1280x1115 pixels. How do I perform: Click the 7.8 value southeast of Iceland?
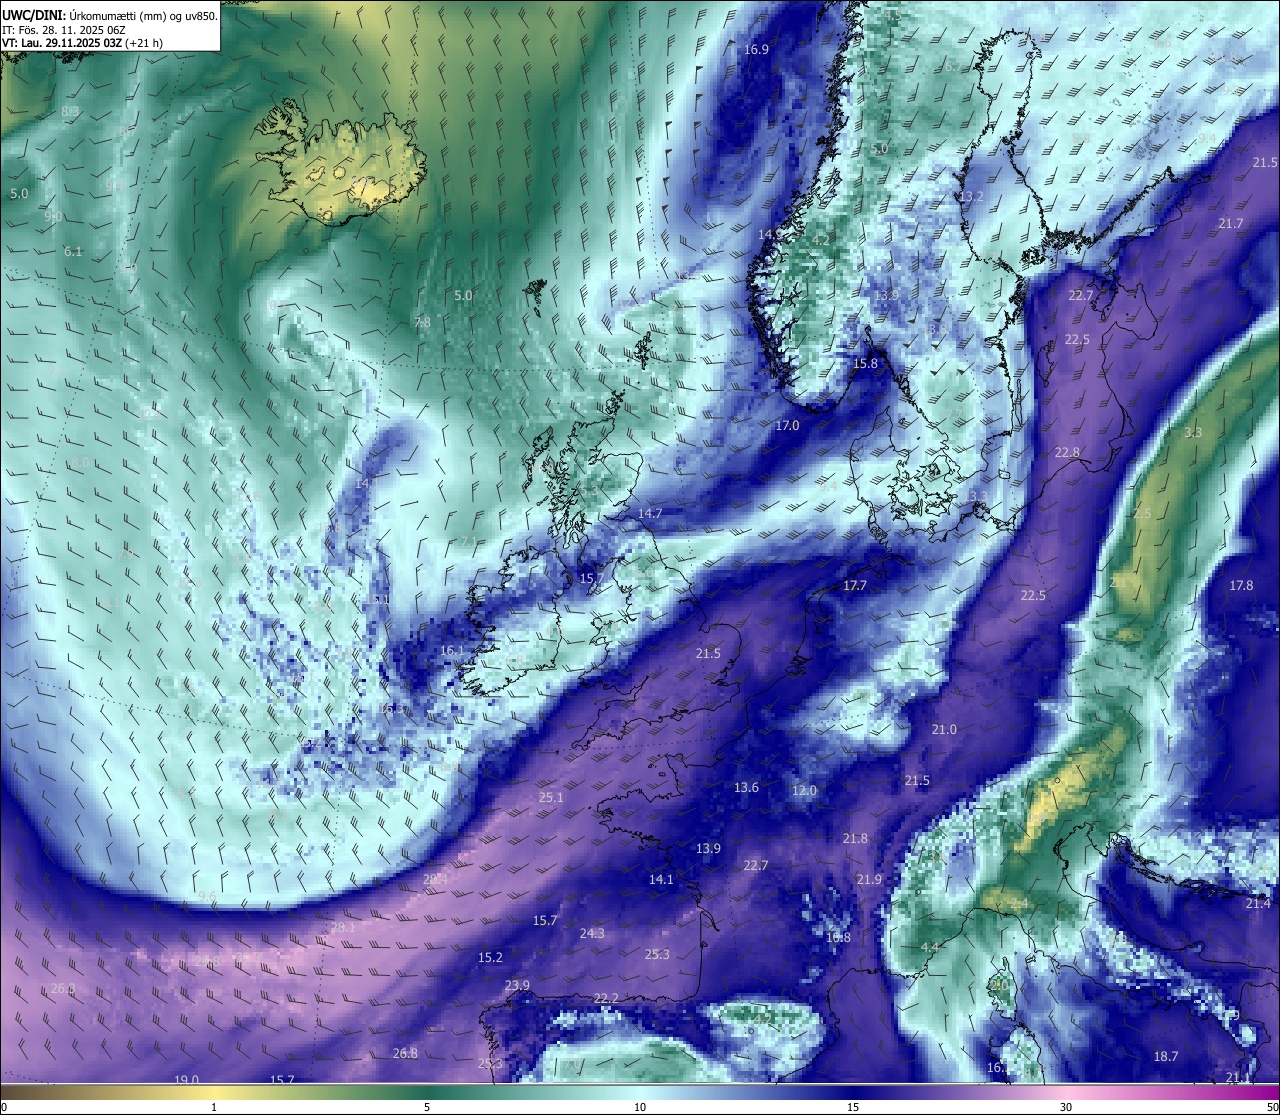pyautogui.click(x=423, y=323)
